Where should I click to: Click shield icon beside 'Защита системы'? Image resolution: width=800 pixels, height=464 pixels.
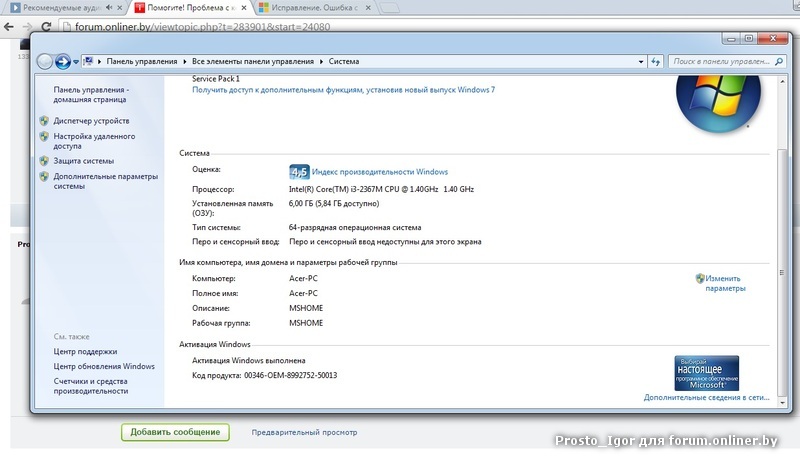tap(44, 161)
